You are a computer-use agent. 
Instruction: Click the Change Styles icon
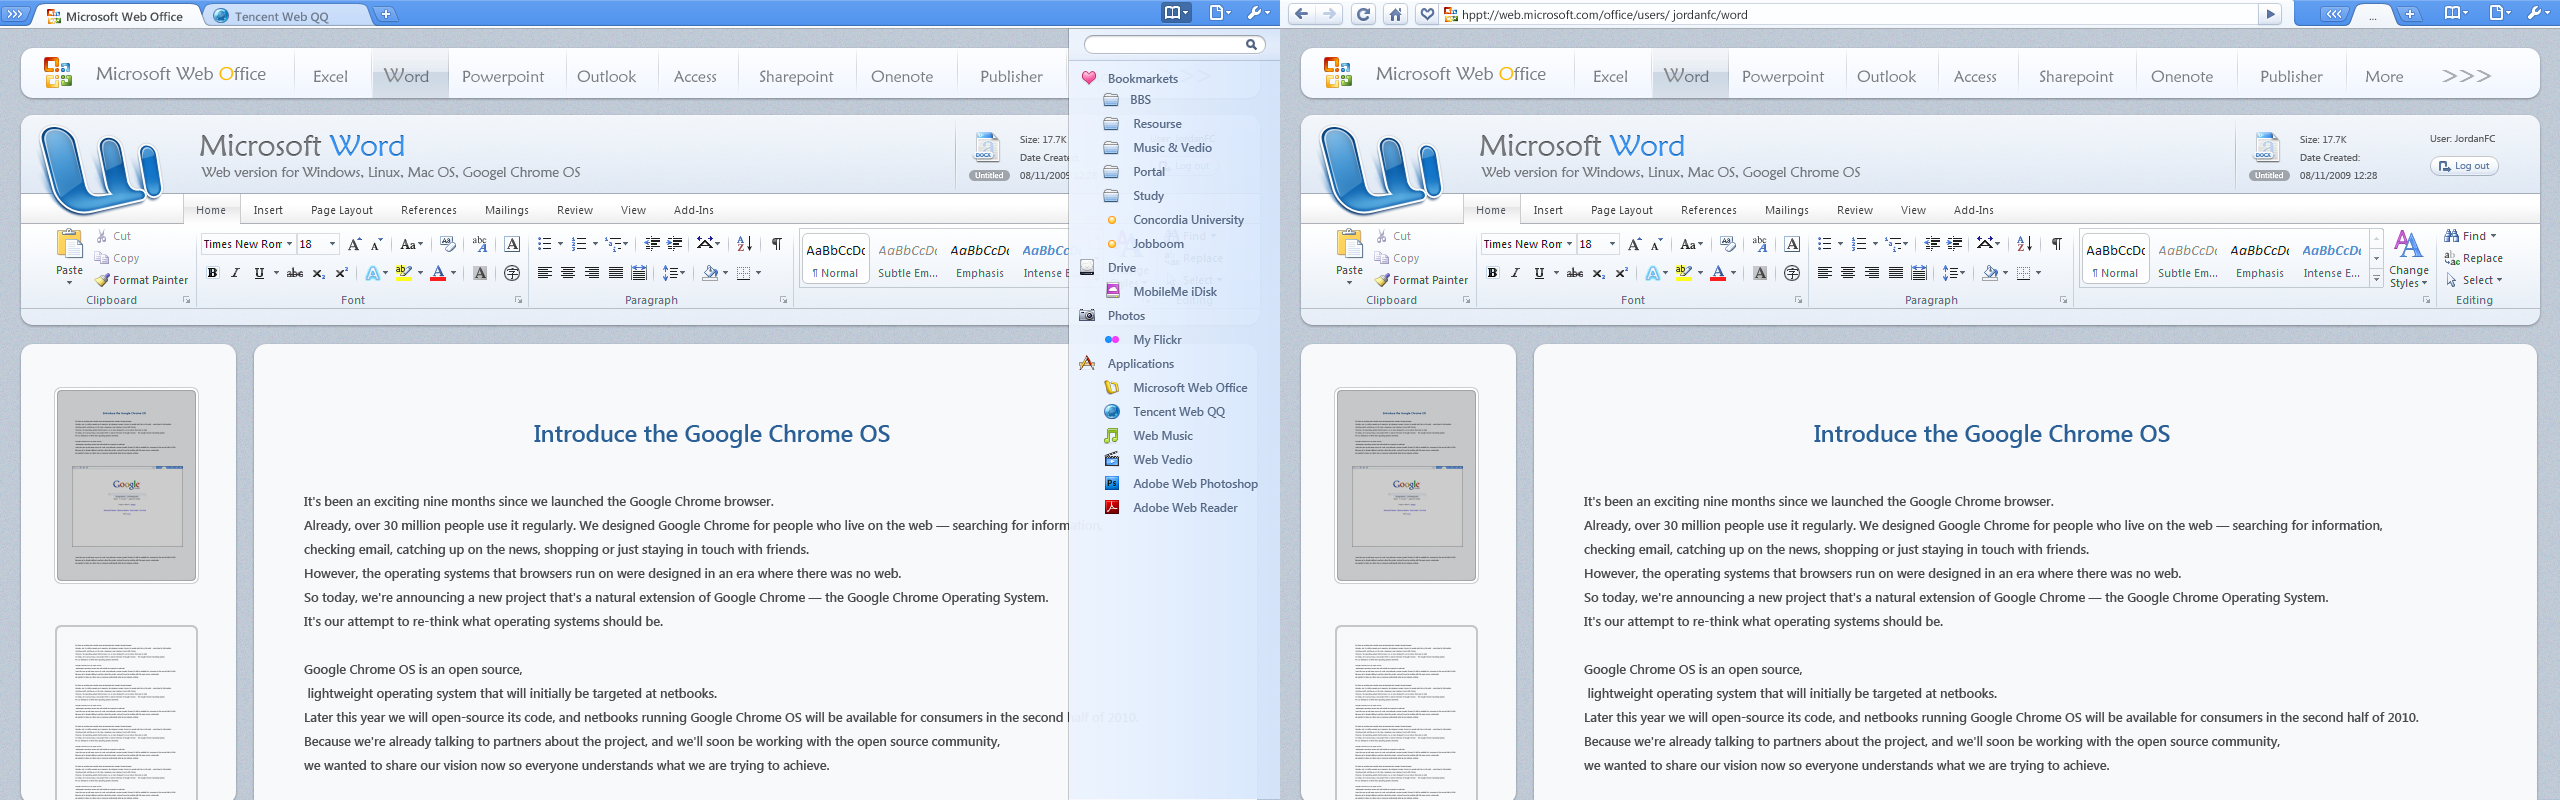coord(2408,246)
